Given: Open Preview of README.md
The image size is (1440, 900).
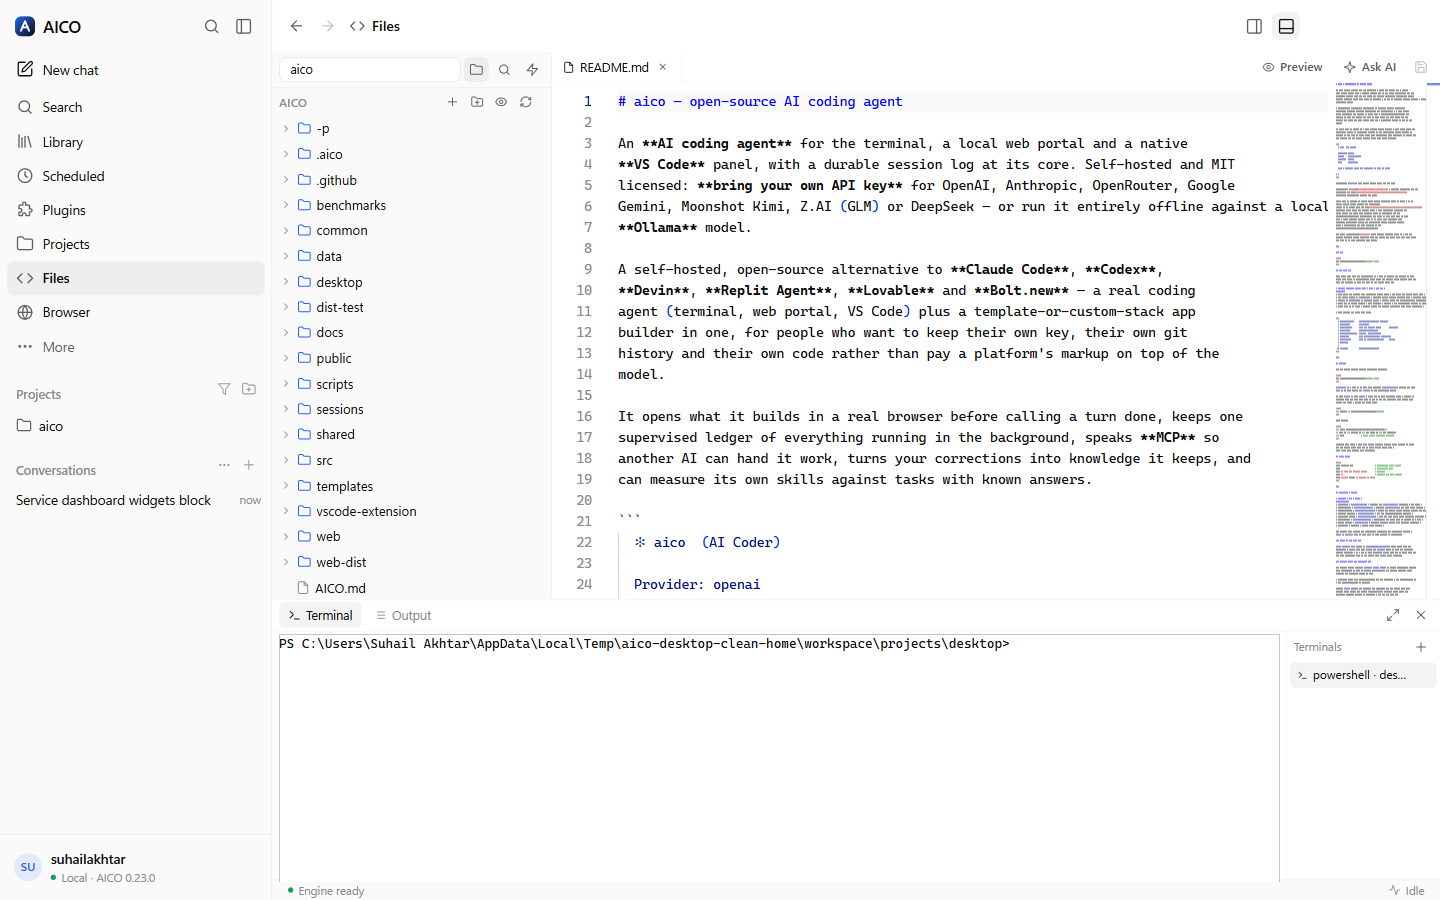Looking at the screenshot, I should 1292,67.
